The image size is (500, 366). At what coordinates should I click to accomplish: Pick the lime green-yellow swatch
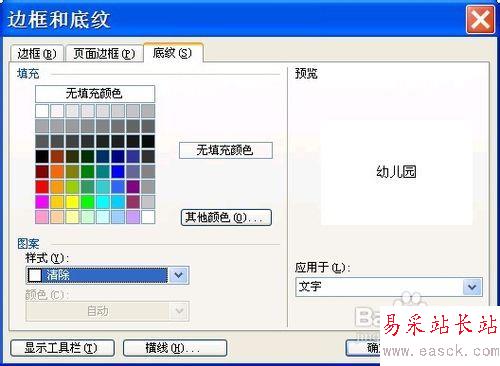click(72, 187)
